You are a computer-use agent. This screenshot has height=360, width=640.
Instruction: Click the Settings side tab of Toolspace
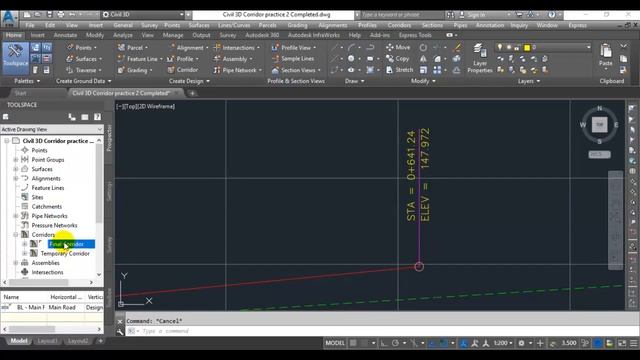click(109, 191)
